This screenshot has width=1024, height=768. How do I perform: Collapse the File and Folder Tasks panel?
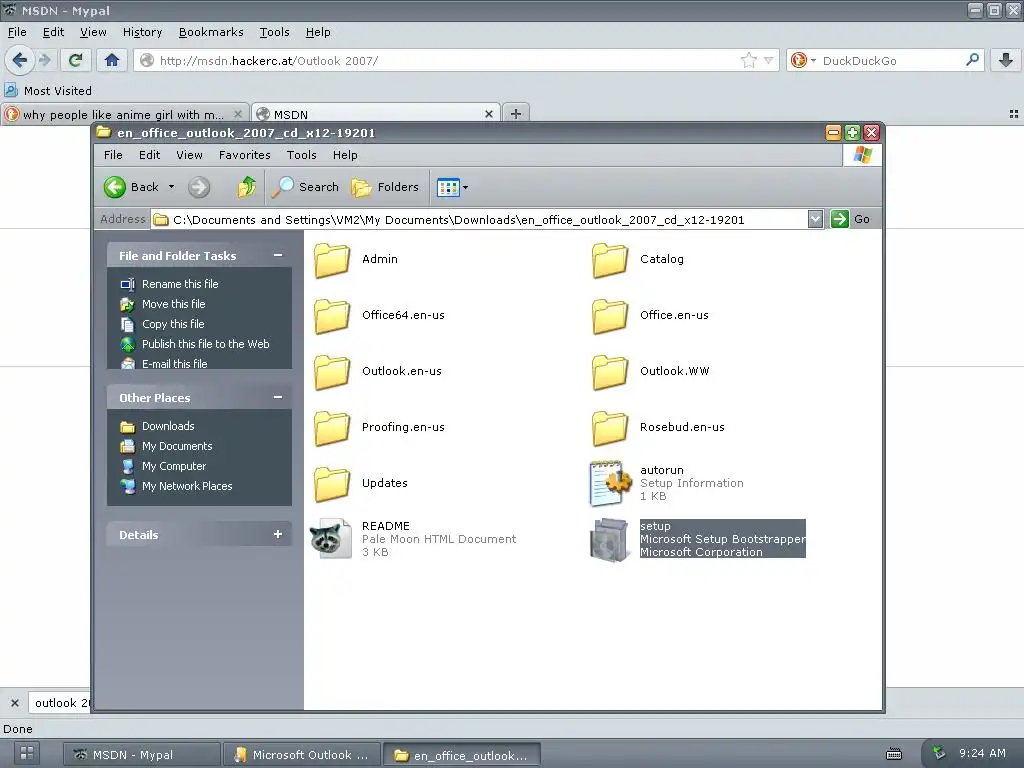278,255
